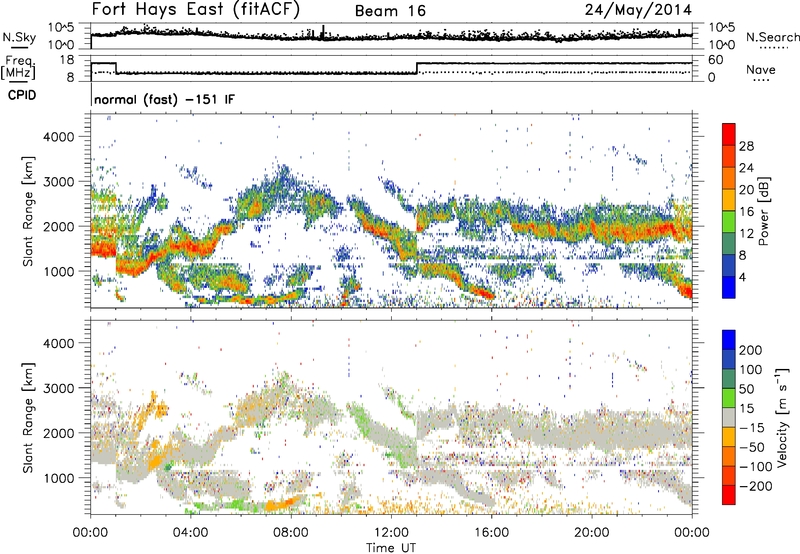The height and width of the screenshot is (554, 800).
Task: Click the 'Freq. [MHz]' axis label
Action: click(x=18, y=67)
